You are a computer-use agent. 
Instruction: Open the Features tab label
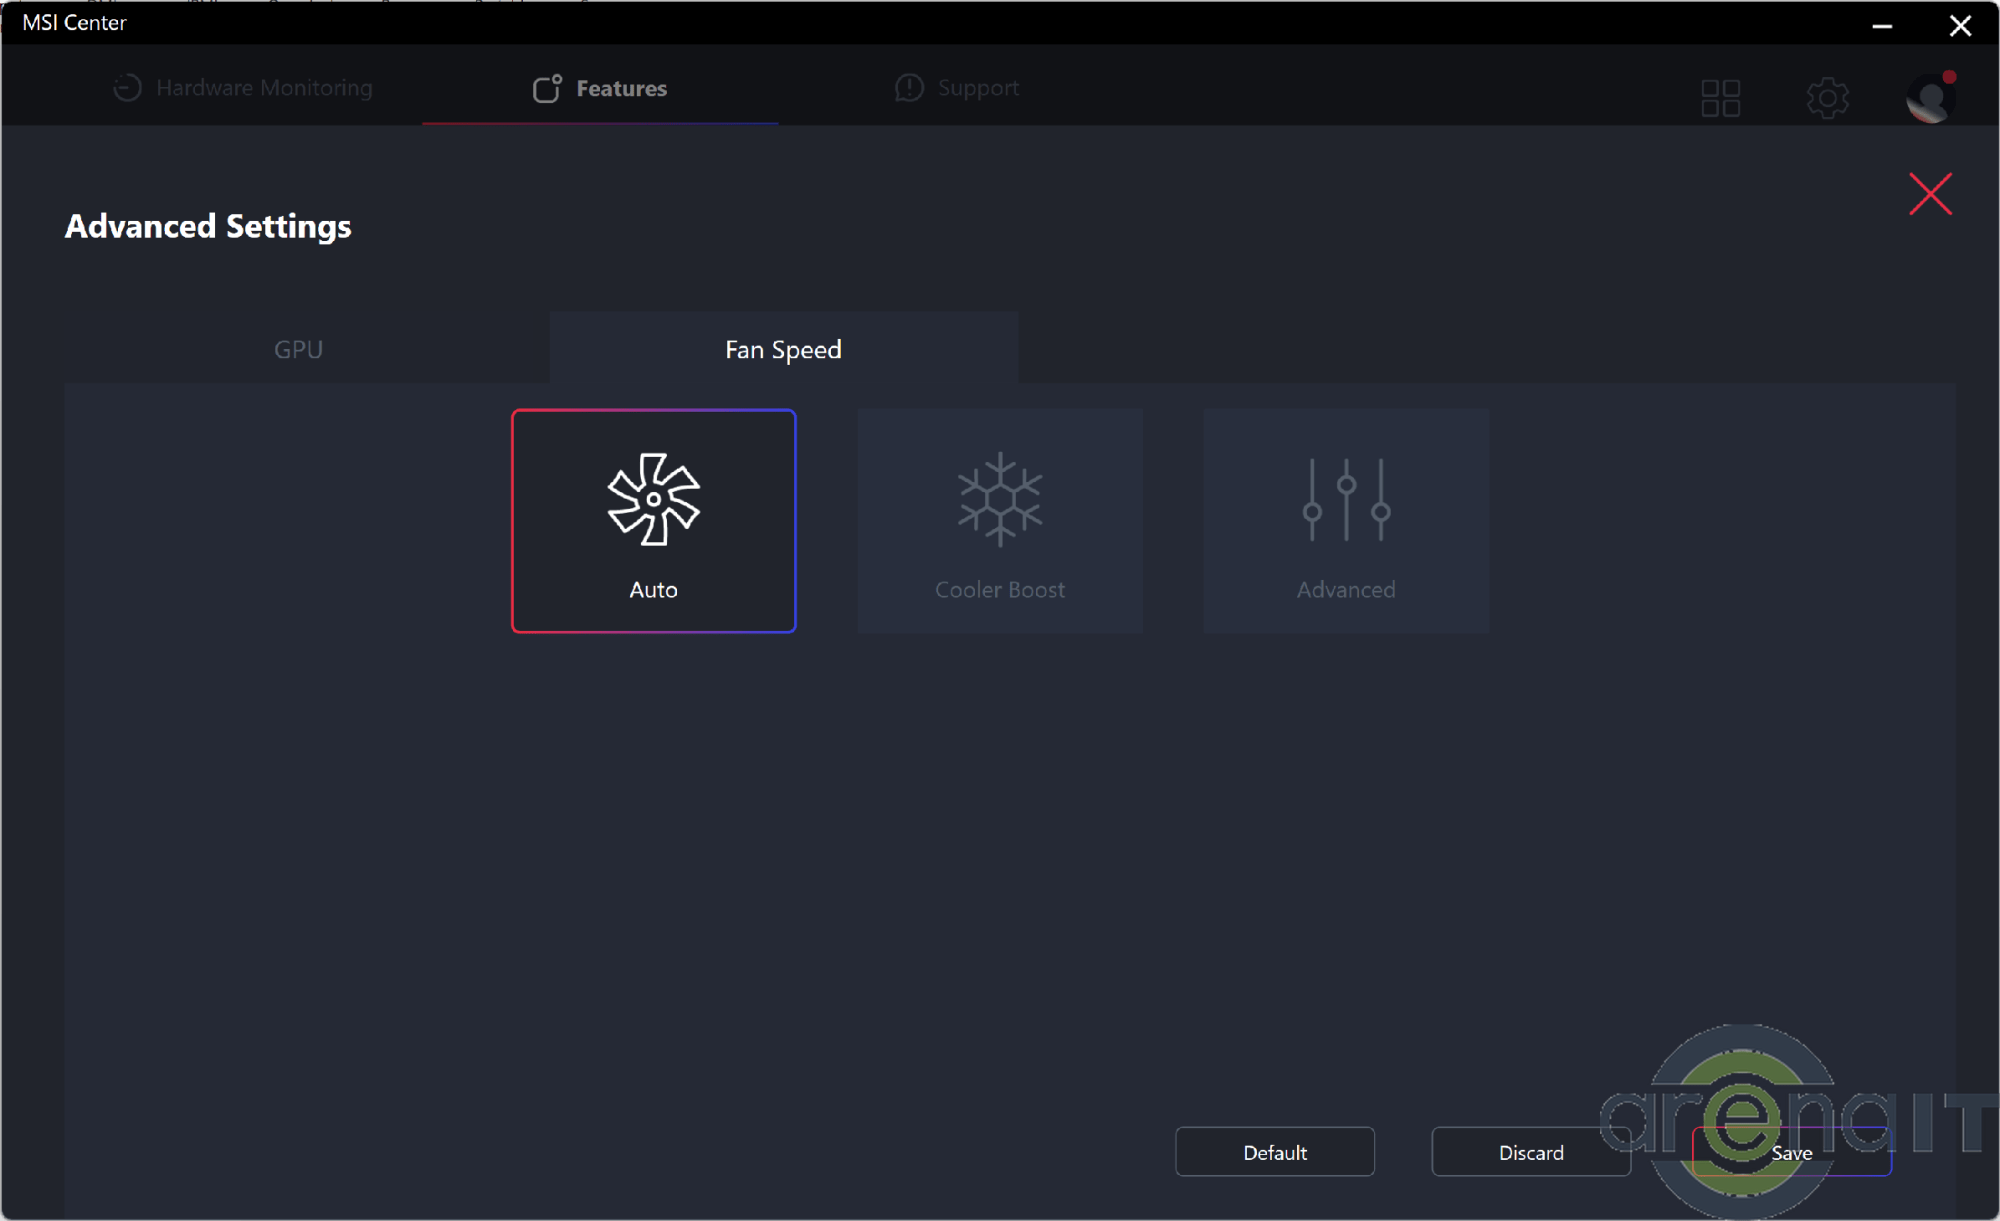coord(621,88)
